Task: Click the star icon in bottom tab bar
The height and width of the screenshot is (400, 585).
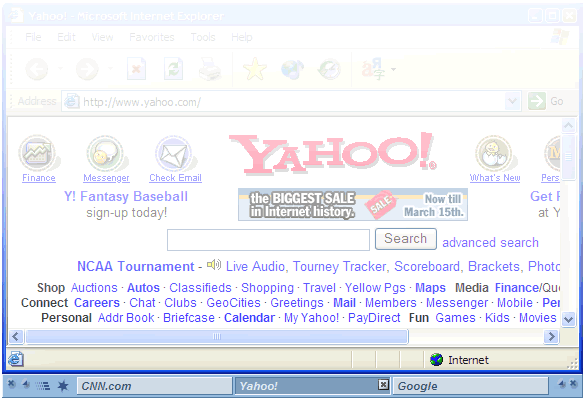Action: (63, 385)
